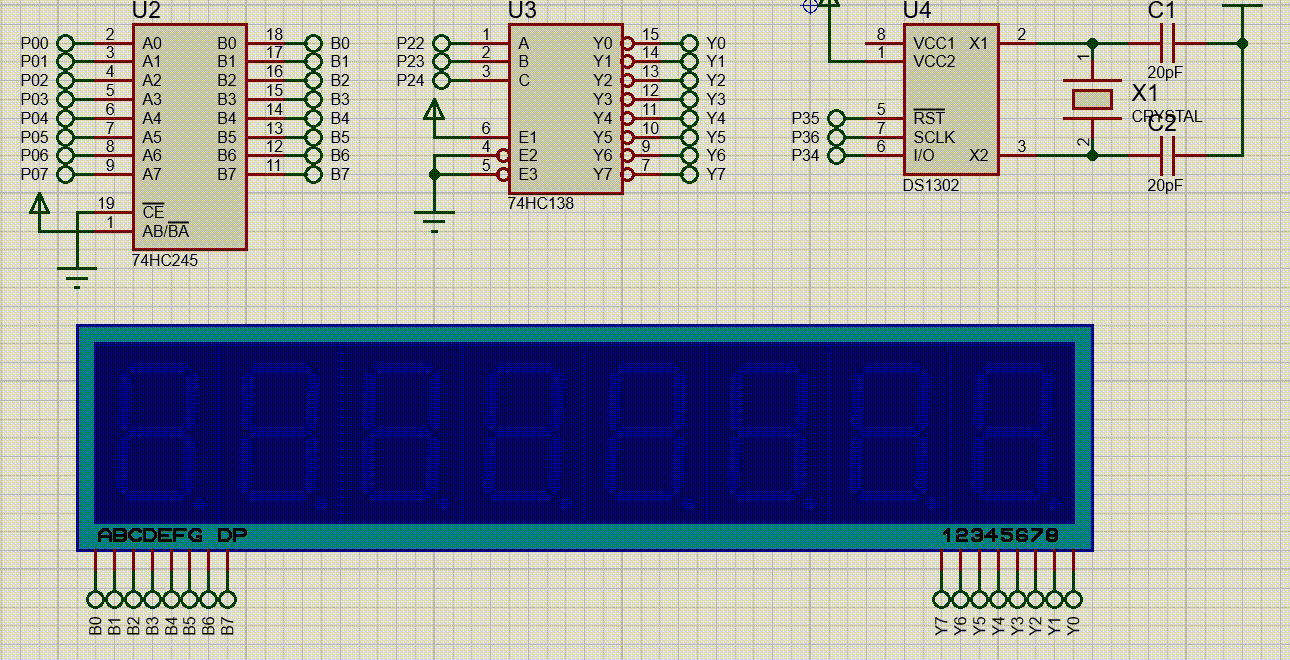Click the B0 terminal right of U2

tap(313, 43)
